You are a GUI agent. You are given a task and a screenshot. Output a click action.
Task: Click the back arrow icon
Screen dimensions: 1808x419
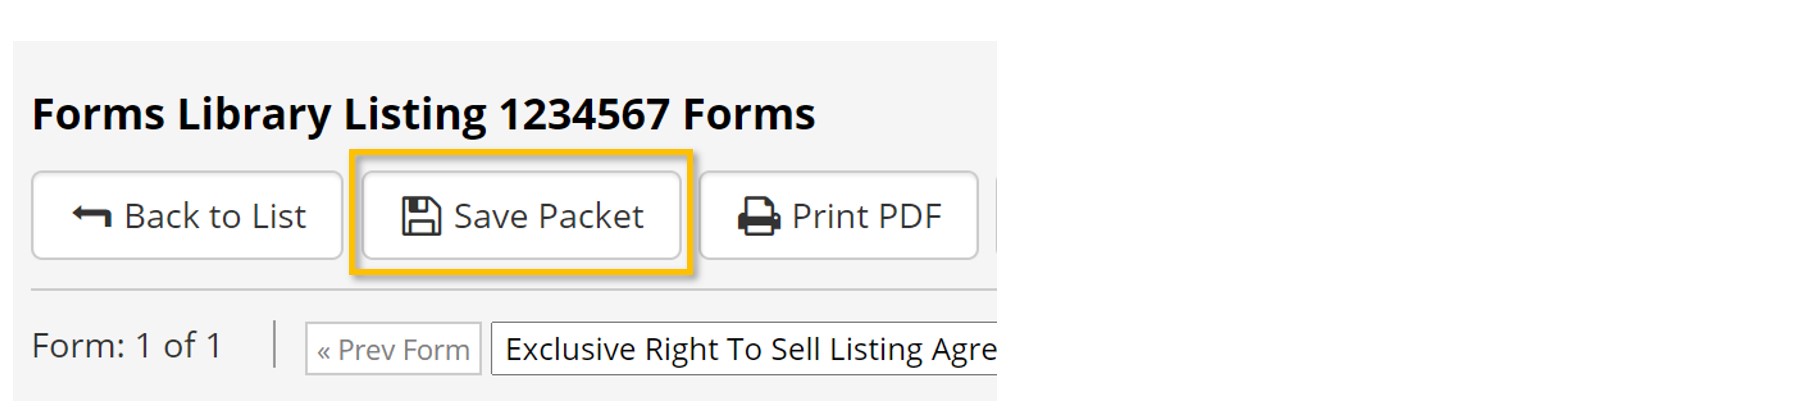tap(92, 216)
